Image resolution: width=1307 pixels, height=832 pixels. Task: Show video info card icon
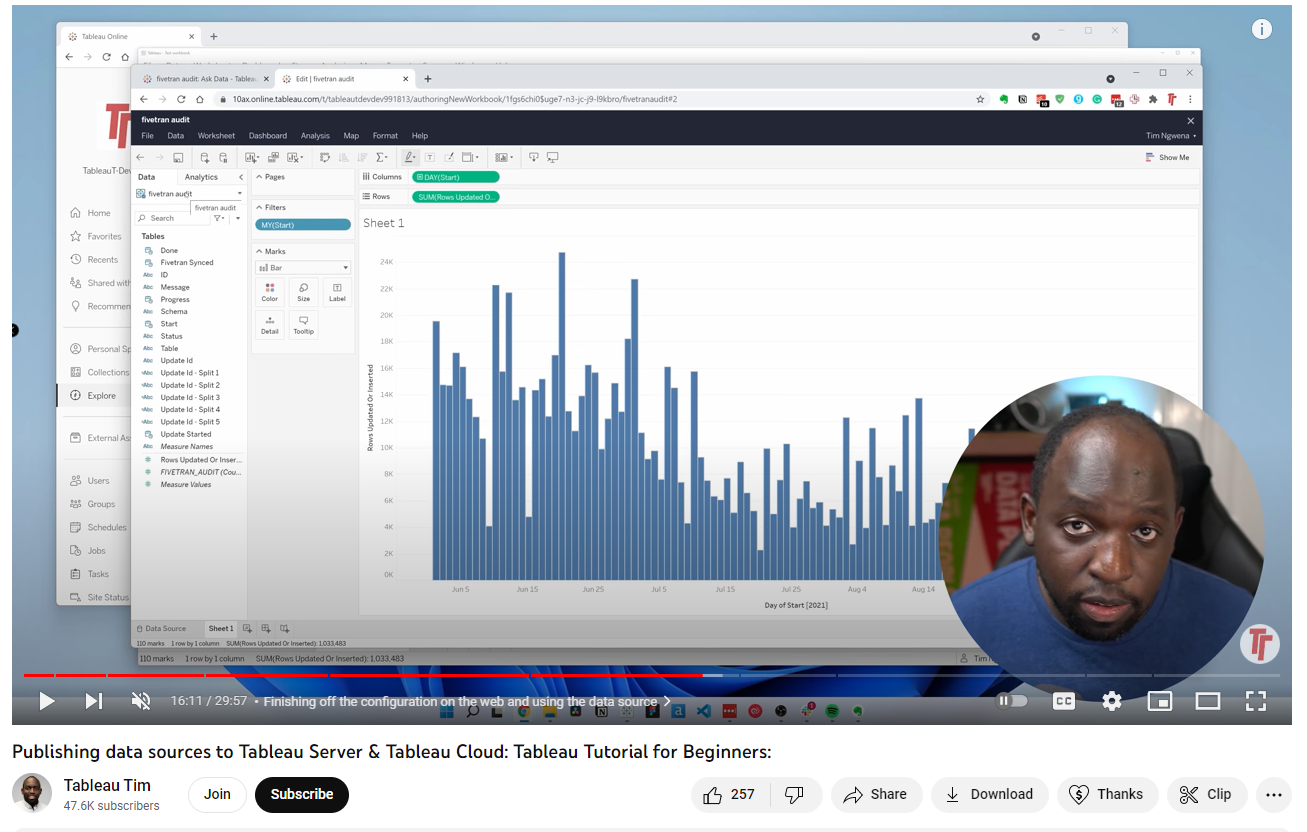[x=1262, y=29]
